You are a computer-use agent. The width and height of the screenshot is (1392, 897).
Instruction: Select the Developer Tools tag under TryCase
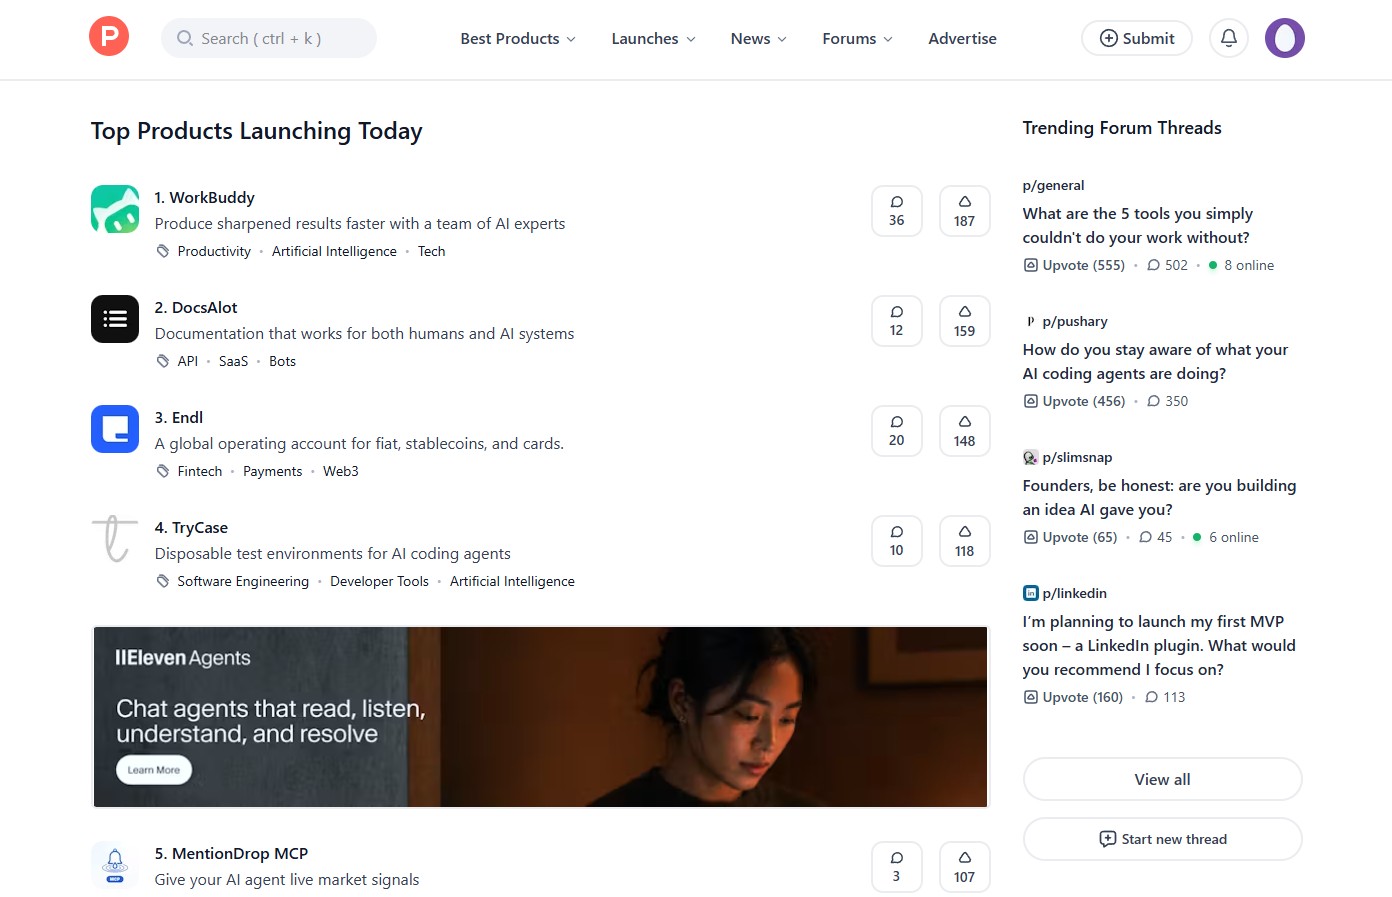click(x=379, y=581)
